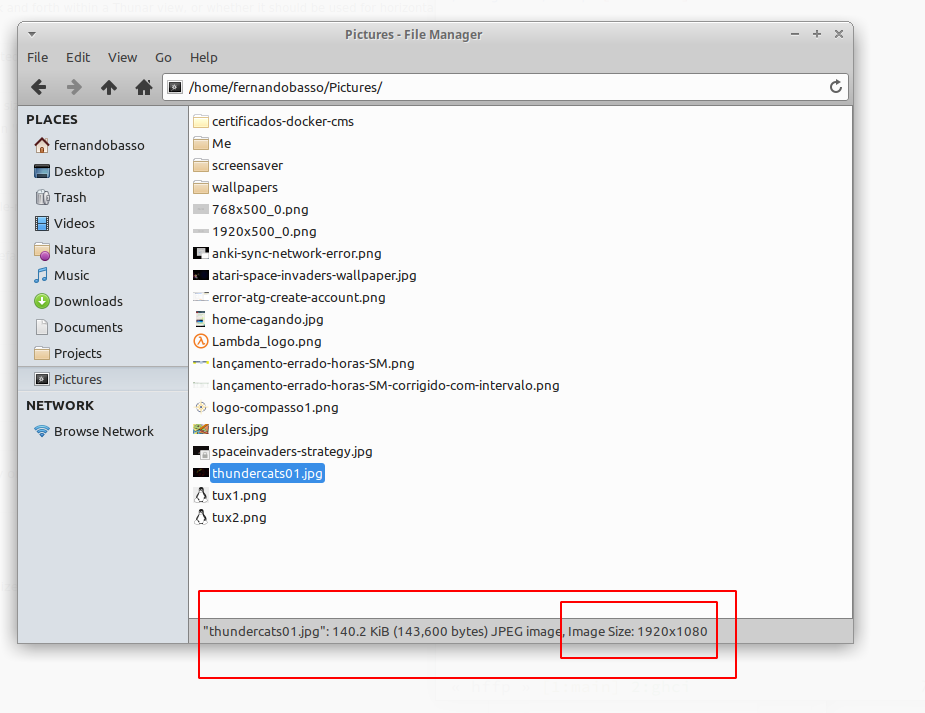Select fernandobasso home in Places
Screen dimensions: 925x713
coord(103,145)
